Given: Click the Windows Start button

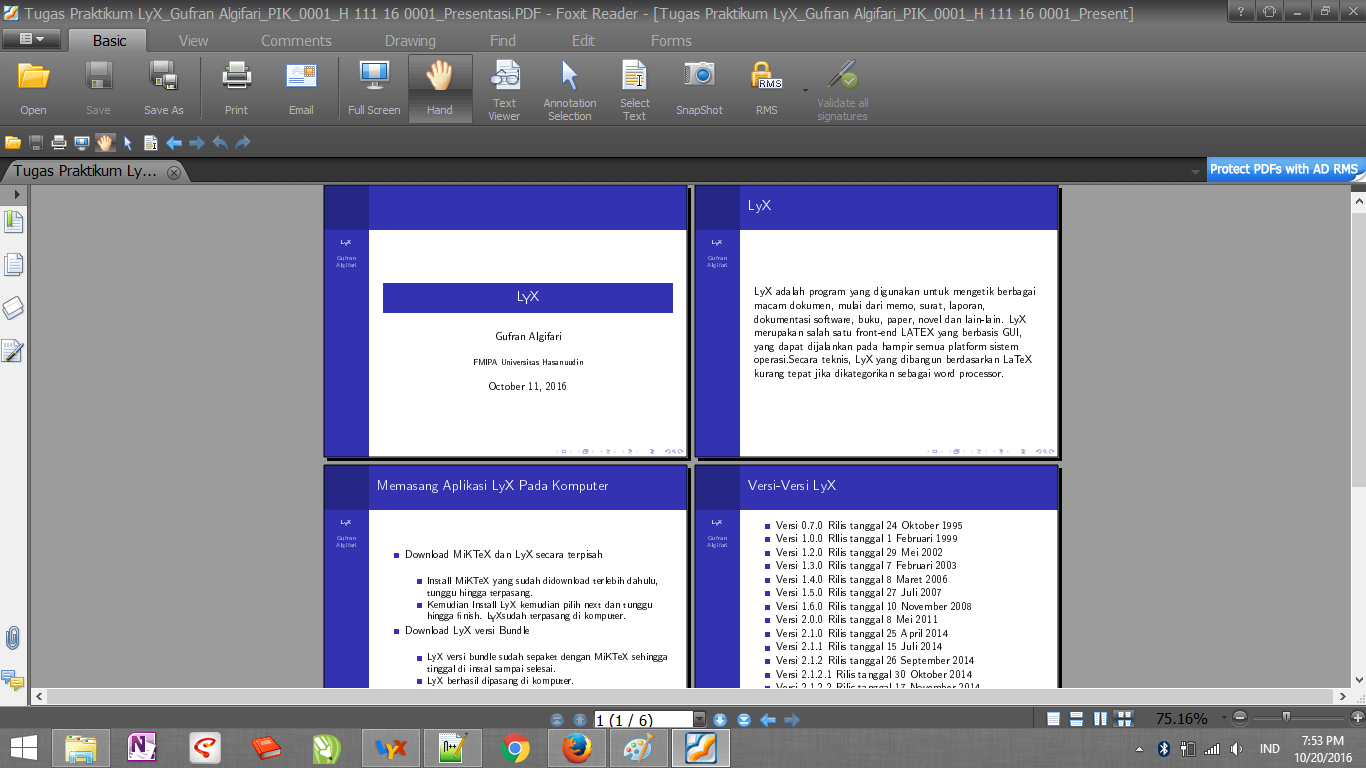Looking at the screenshot, I should click(x=24, y=748).
